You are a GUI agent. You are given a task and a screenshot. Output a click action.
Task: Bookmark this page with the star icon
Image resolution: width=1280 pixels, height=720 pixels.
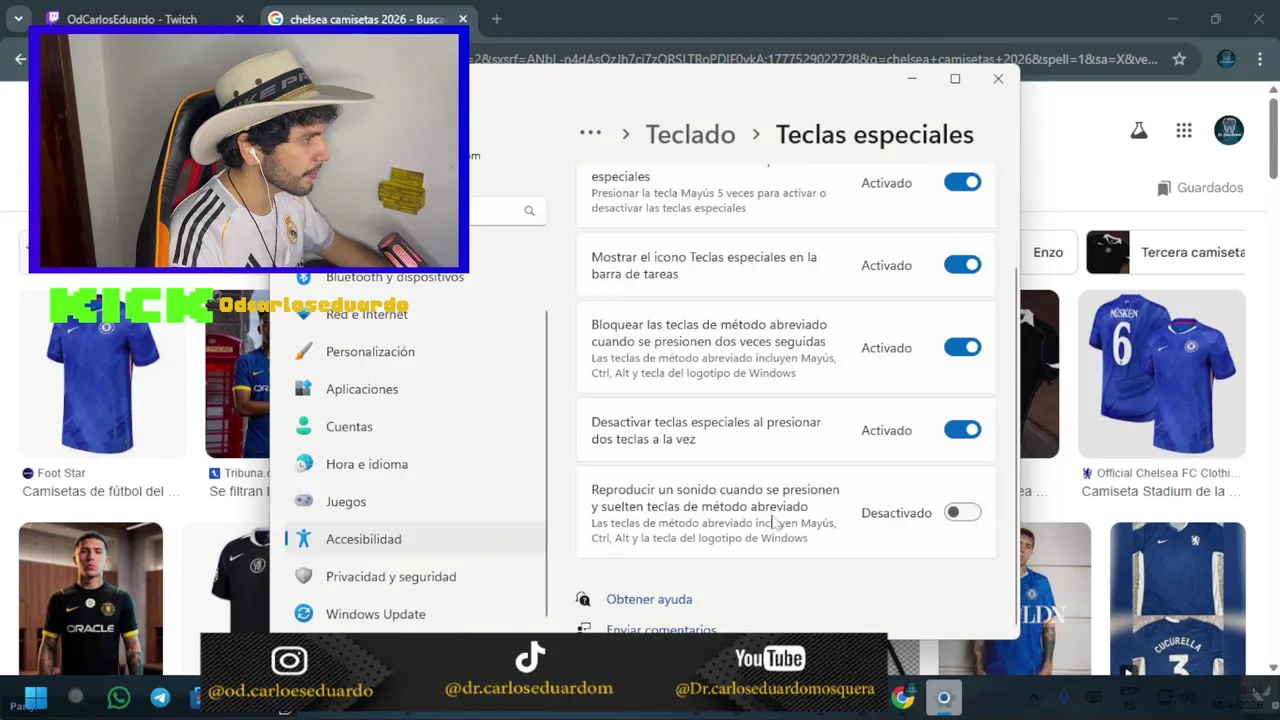[x=1179, y=59]
